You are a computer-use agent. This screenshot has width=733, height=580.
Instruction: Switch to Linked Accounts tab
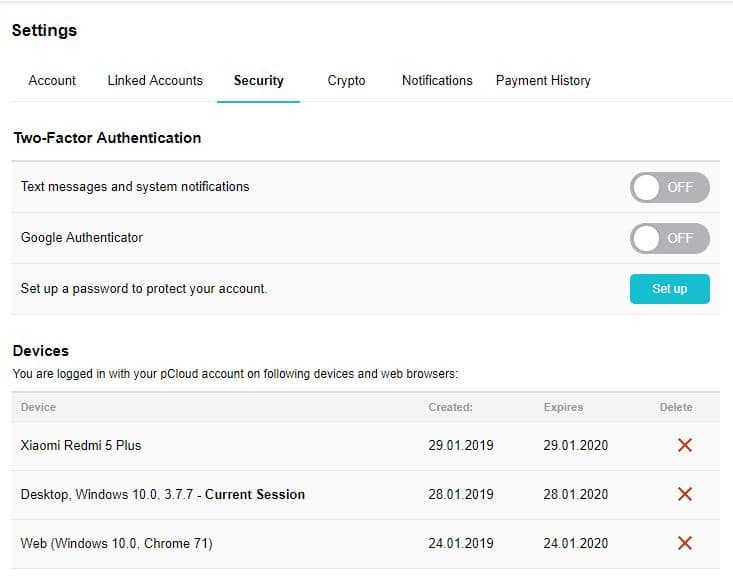tap(155, 80)
